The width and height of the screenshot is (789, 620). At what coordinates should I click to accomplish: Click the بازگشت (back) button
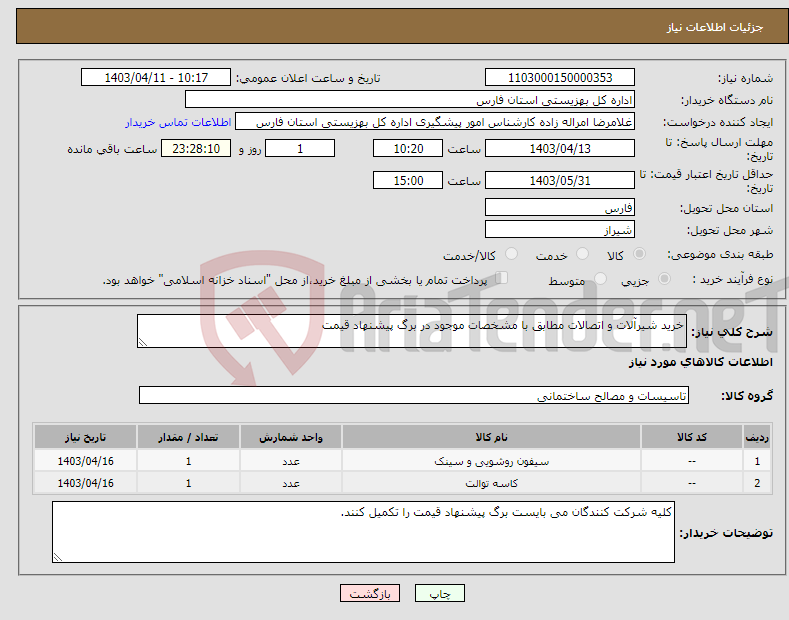click(x=370, y=593)
